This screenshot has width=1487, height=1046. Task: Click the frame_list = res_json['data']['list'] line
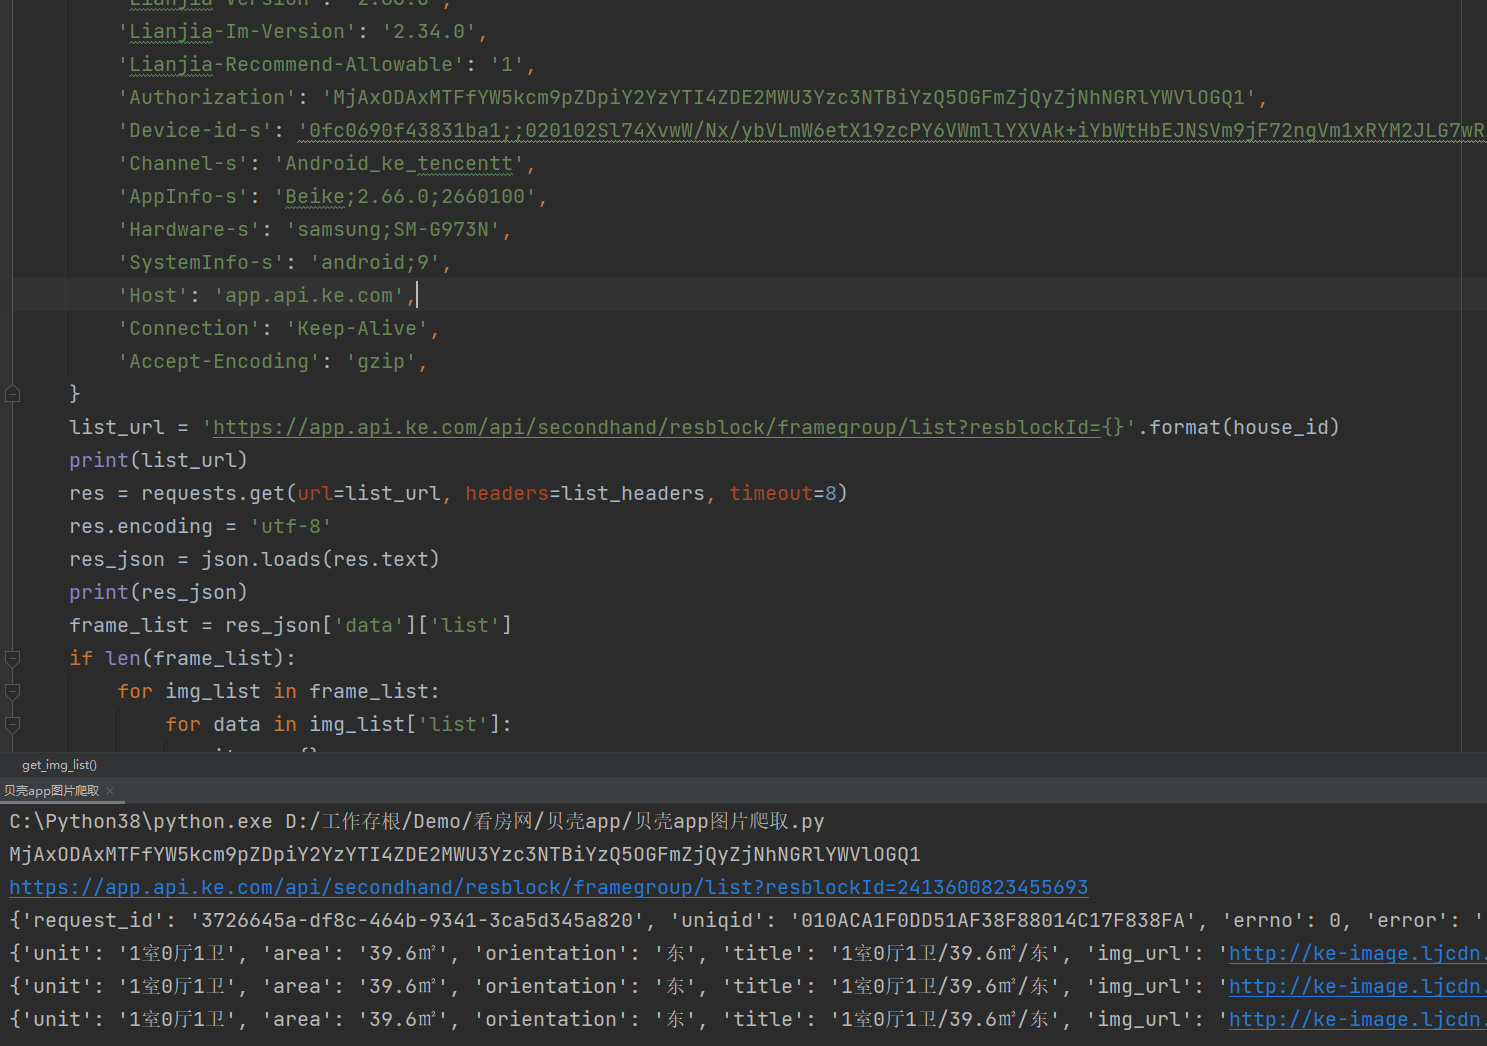[290, 625]
